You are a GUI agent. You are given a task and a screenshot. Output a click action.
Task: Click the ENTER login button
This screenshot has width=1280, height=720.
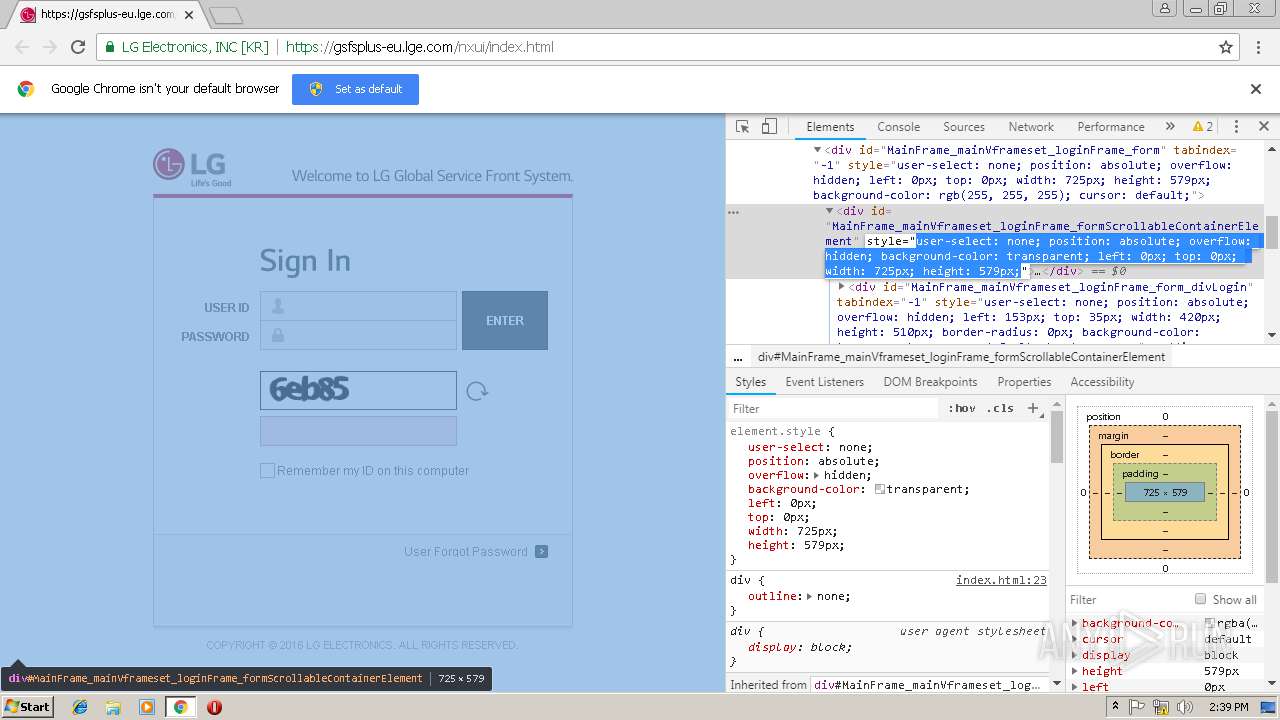coord(505,321)
